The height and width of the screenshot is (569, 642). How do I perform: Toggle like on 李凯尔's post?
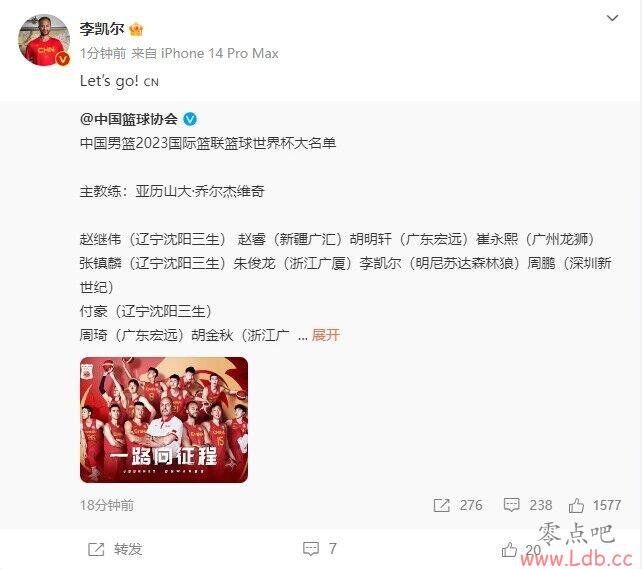[x=509, y=549]
